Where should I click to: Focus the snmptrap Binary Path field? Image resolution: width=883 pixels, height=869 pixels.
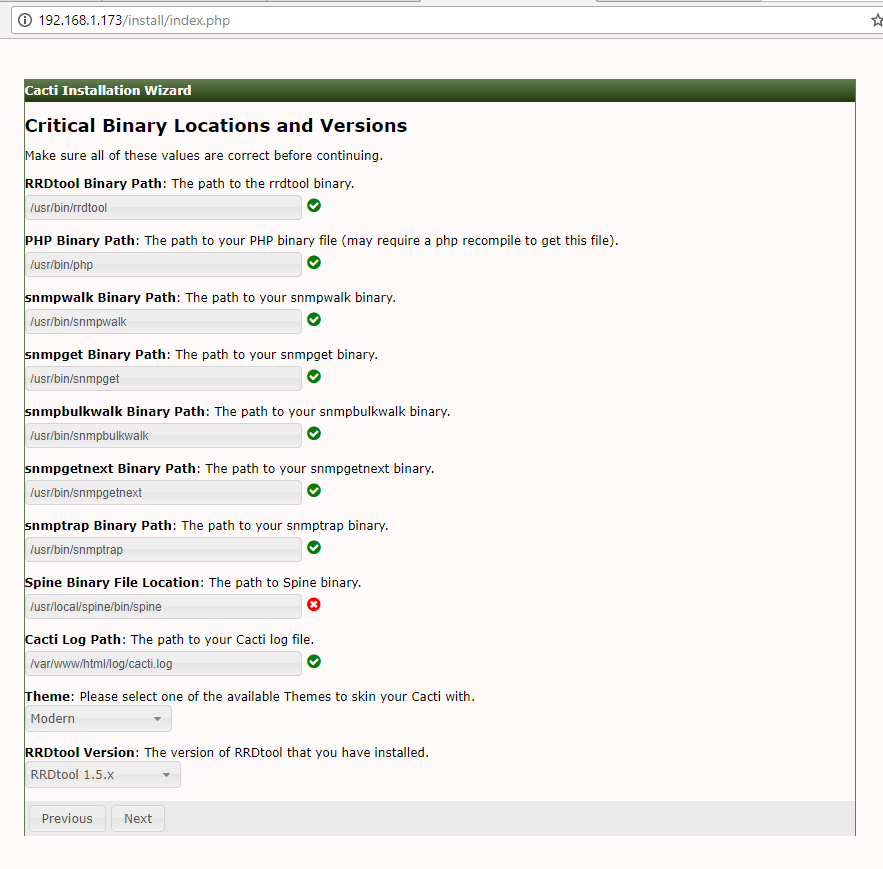(x=163, y=549)
